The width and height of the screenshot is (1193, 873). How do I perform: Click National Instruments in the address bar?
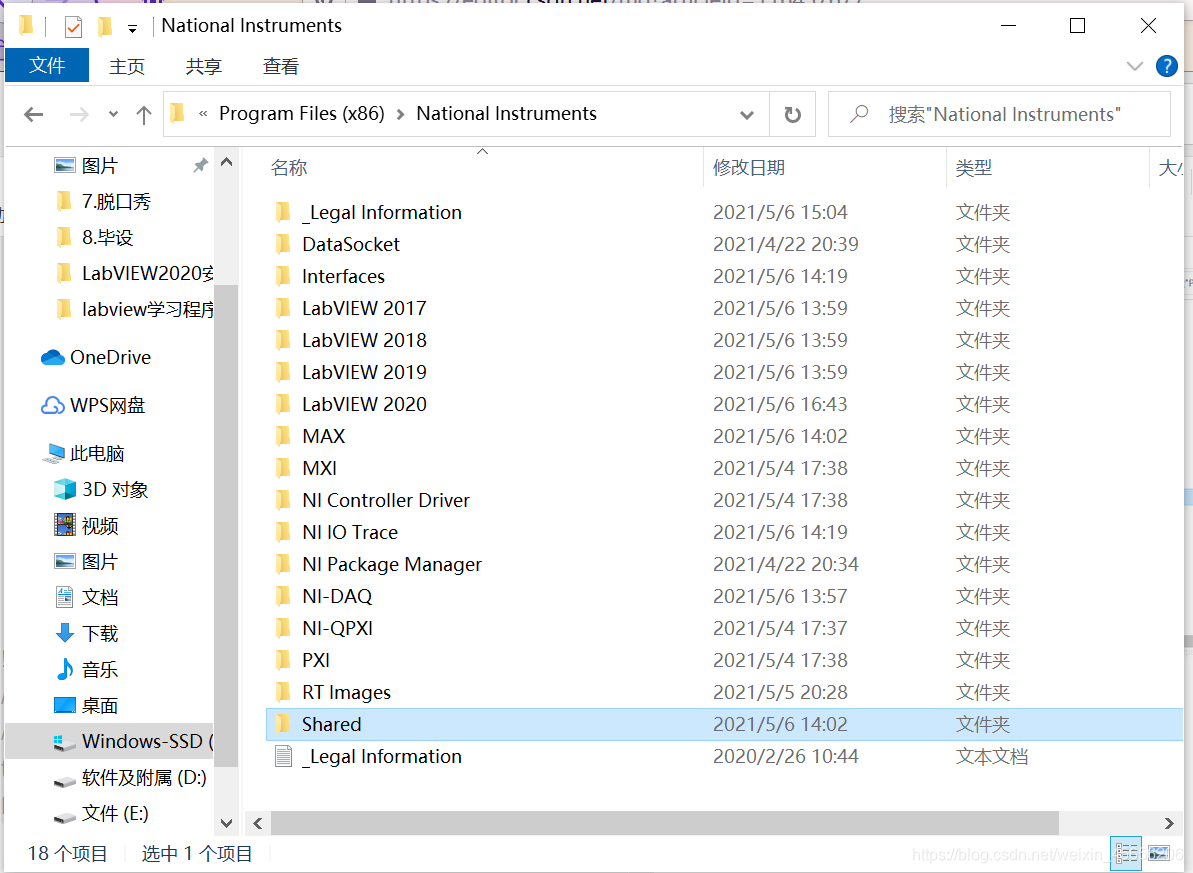pyautogui.click(x=506, y=113)
